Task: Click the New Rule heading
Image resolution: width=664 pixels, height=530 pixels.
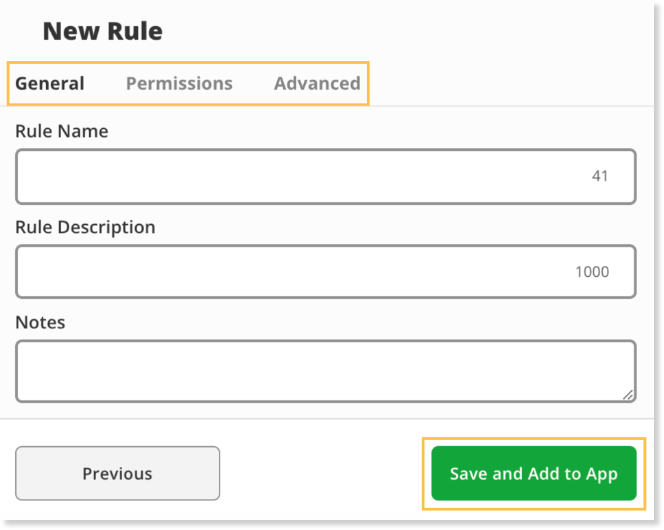Action: point(103,31)
